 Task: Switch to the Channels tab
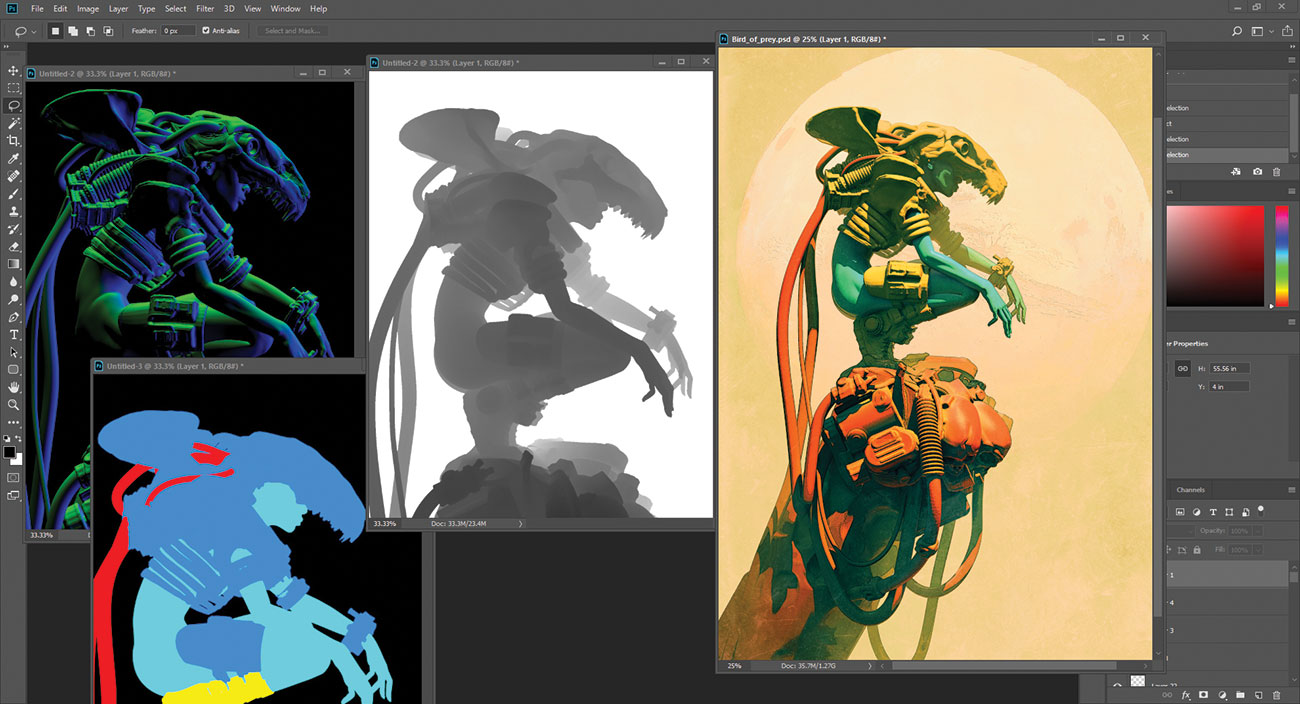[1190, 490]
